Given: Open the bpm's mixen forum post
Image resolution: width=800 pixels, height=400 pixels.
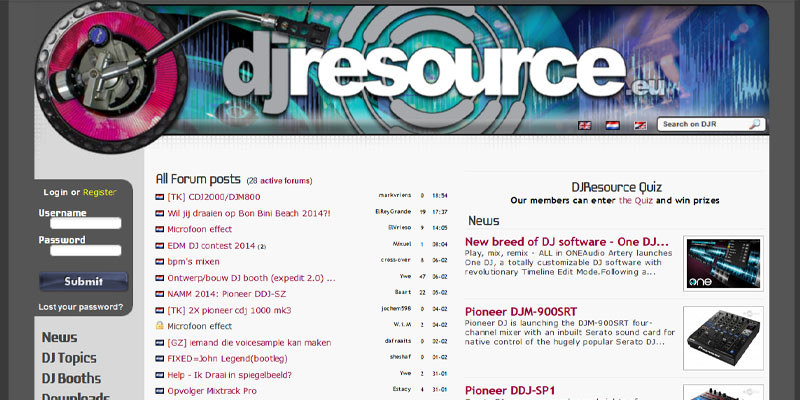Looking at the screenshot, I should 193,262.
